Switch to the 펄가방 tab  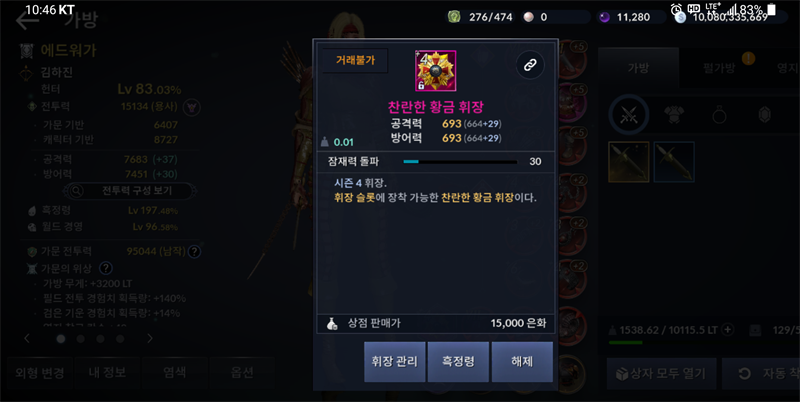click(718, 68)
